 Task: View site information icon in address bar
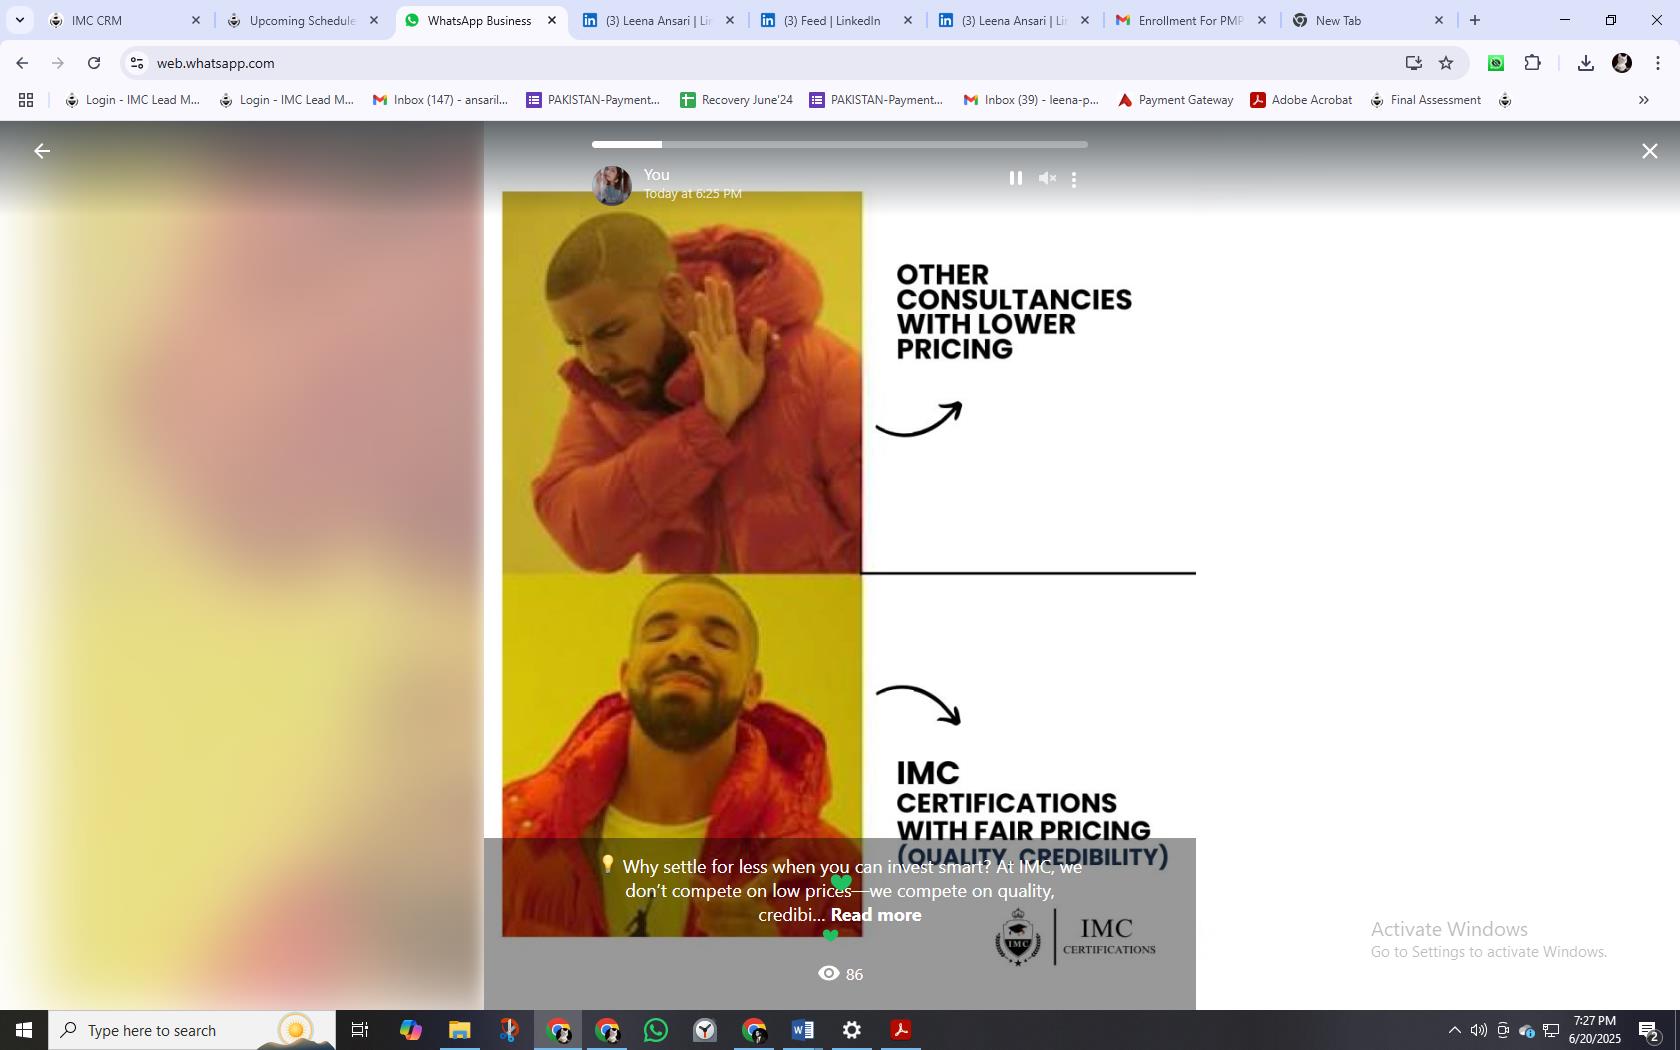click(137, 63)
